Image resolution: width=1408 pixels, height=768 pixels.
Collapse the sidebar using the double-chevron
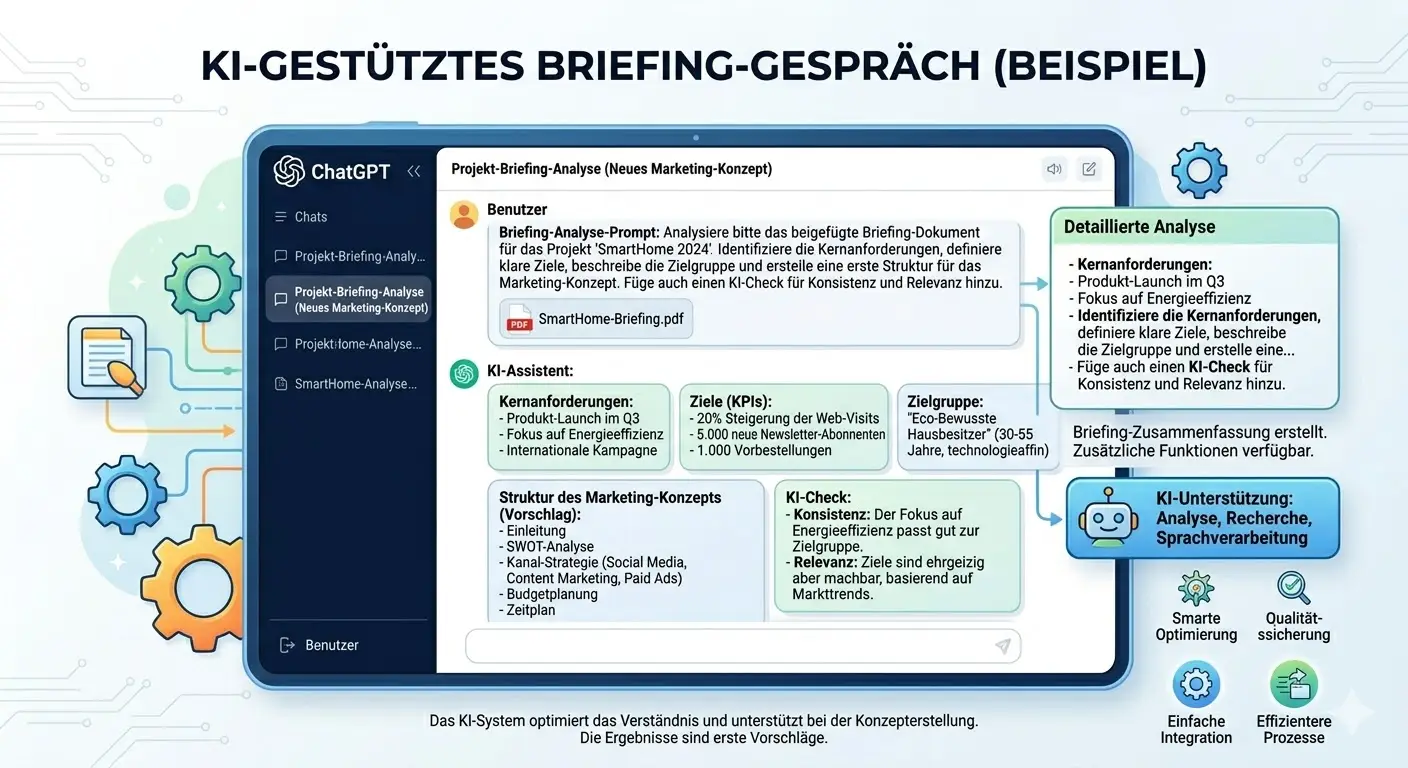point(414,171)
